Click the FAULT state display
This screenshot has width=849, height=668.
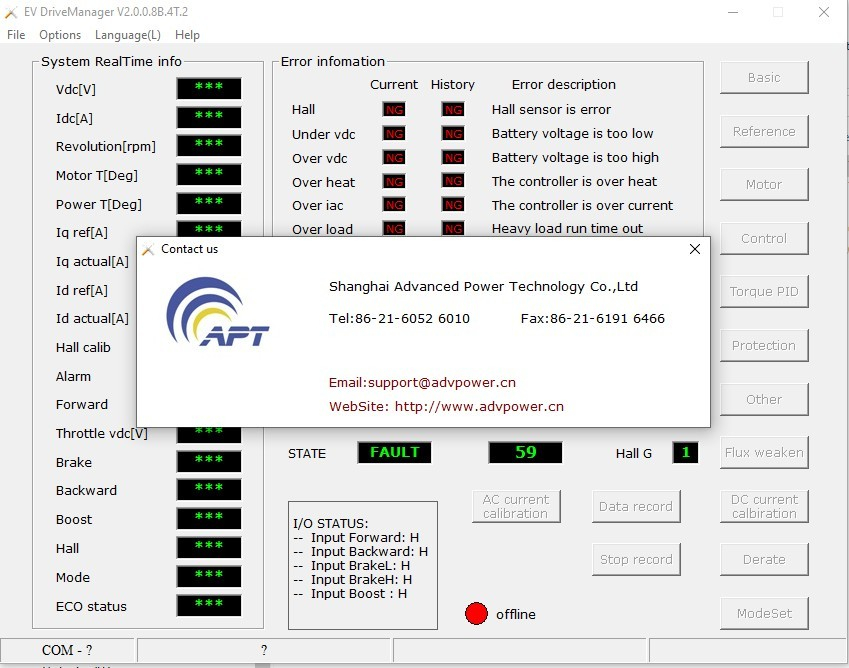pyautogui.click(x=394, y=452)
